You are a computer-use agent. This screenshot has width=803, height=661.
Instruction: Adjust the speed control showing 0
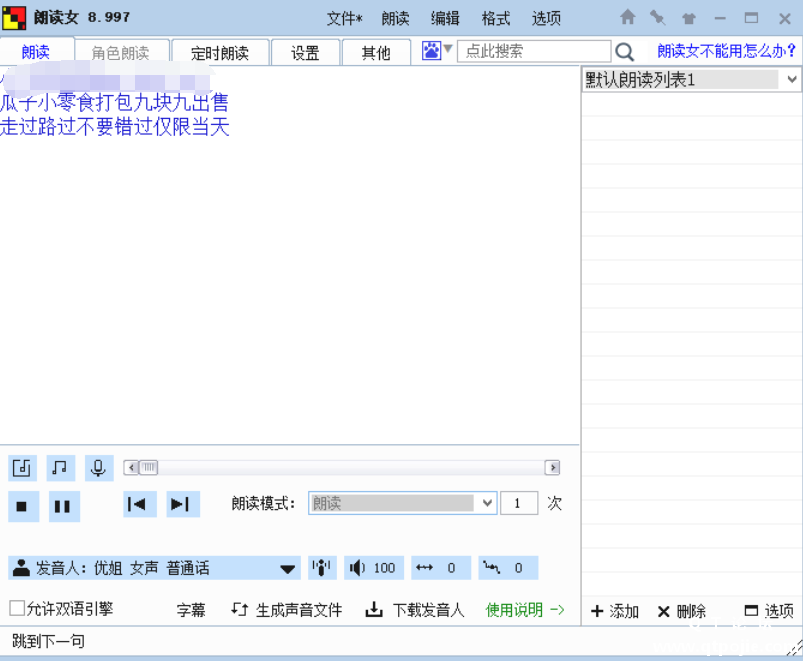click(x=441, y=568)
